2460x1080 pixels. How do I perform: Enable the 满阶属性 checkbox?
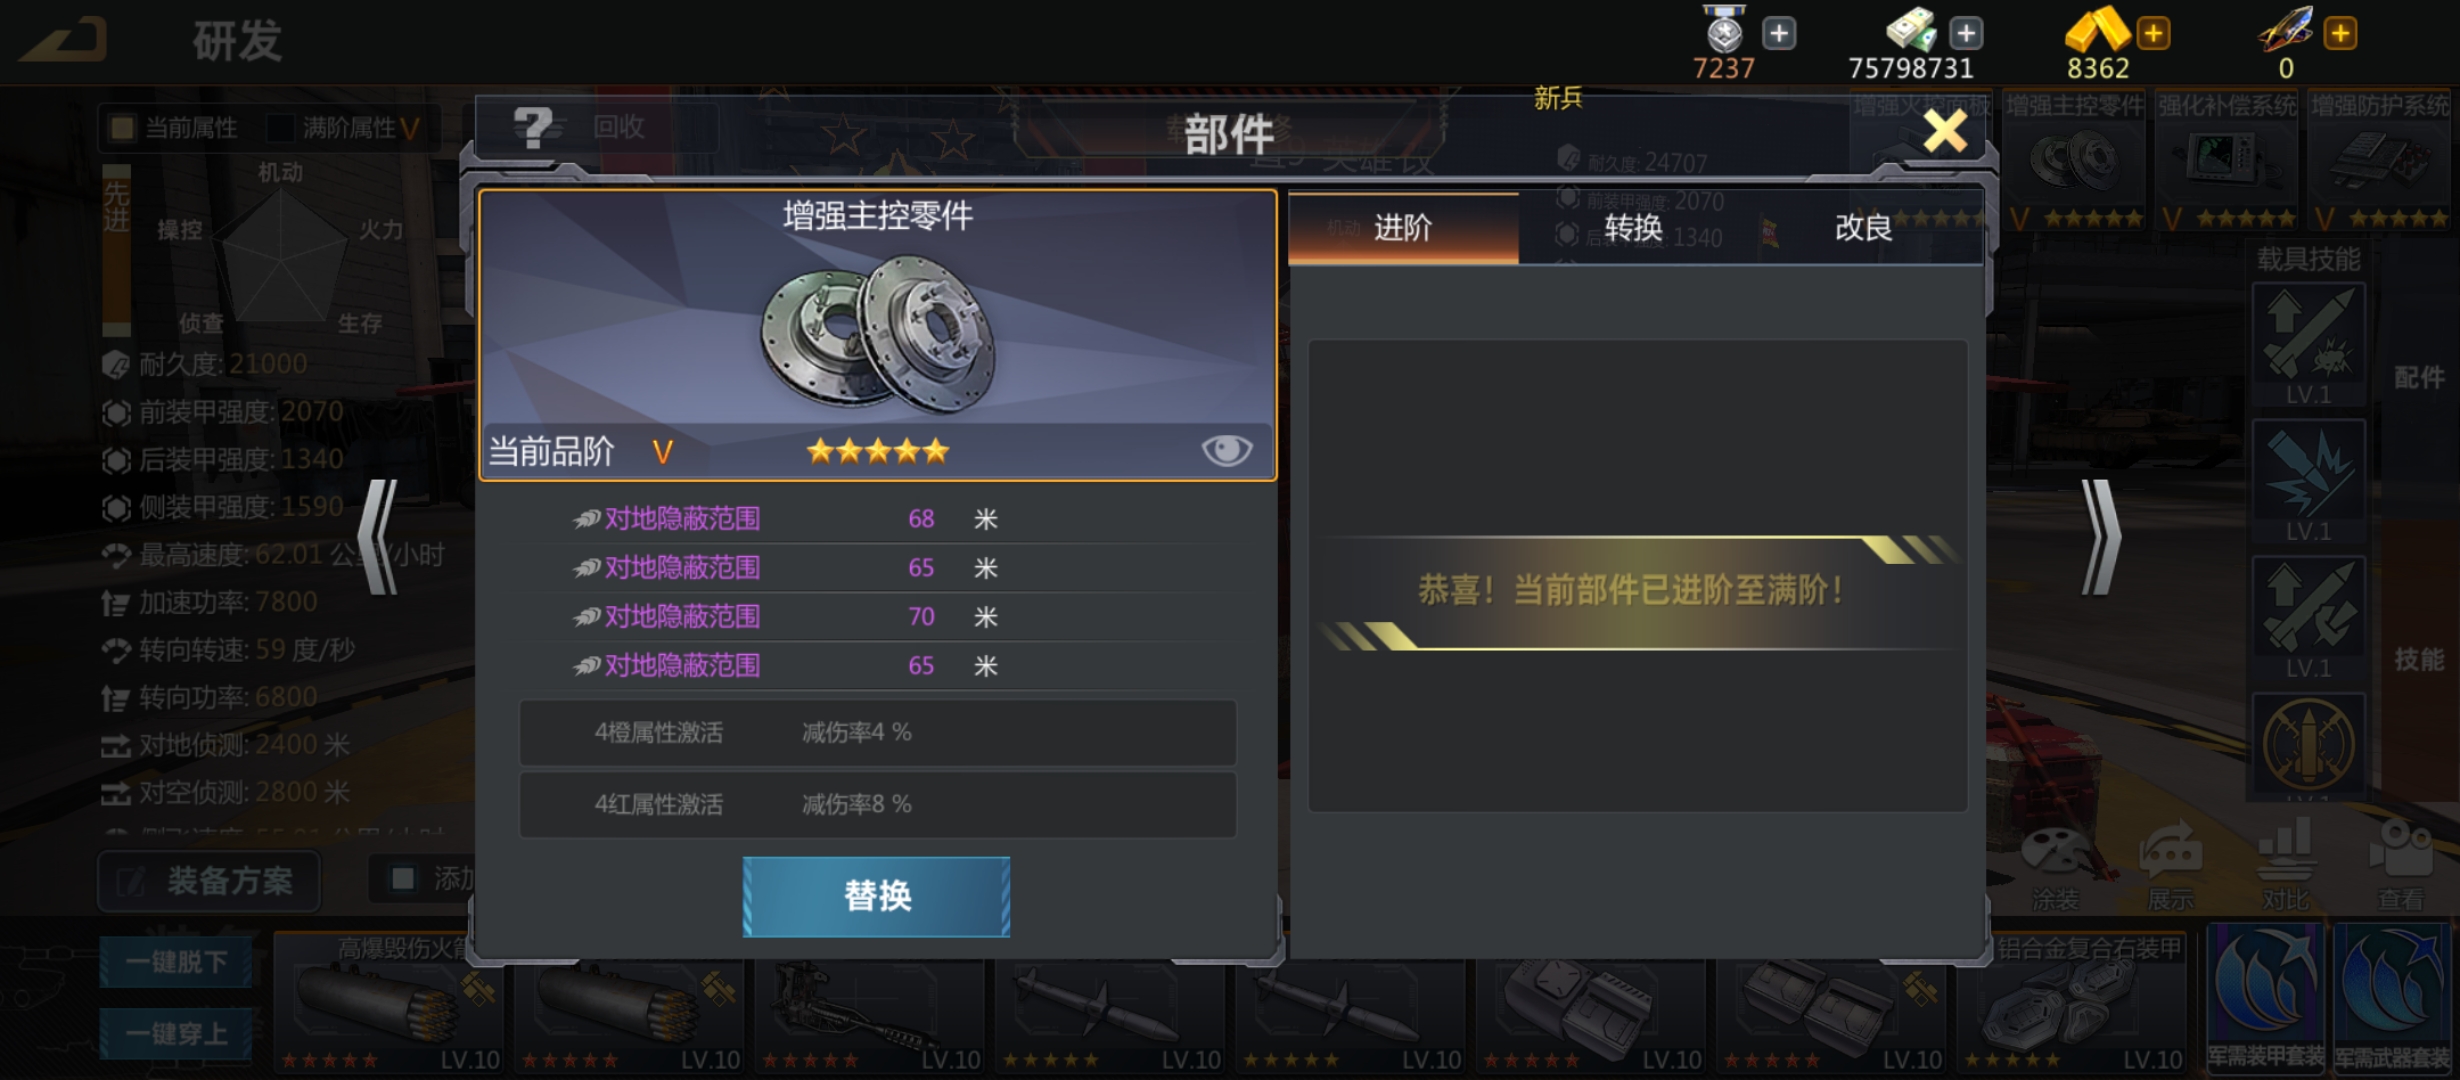[280, 128]
